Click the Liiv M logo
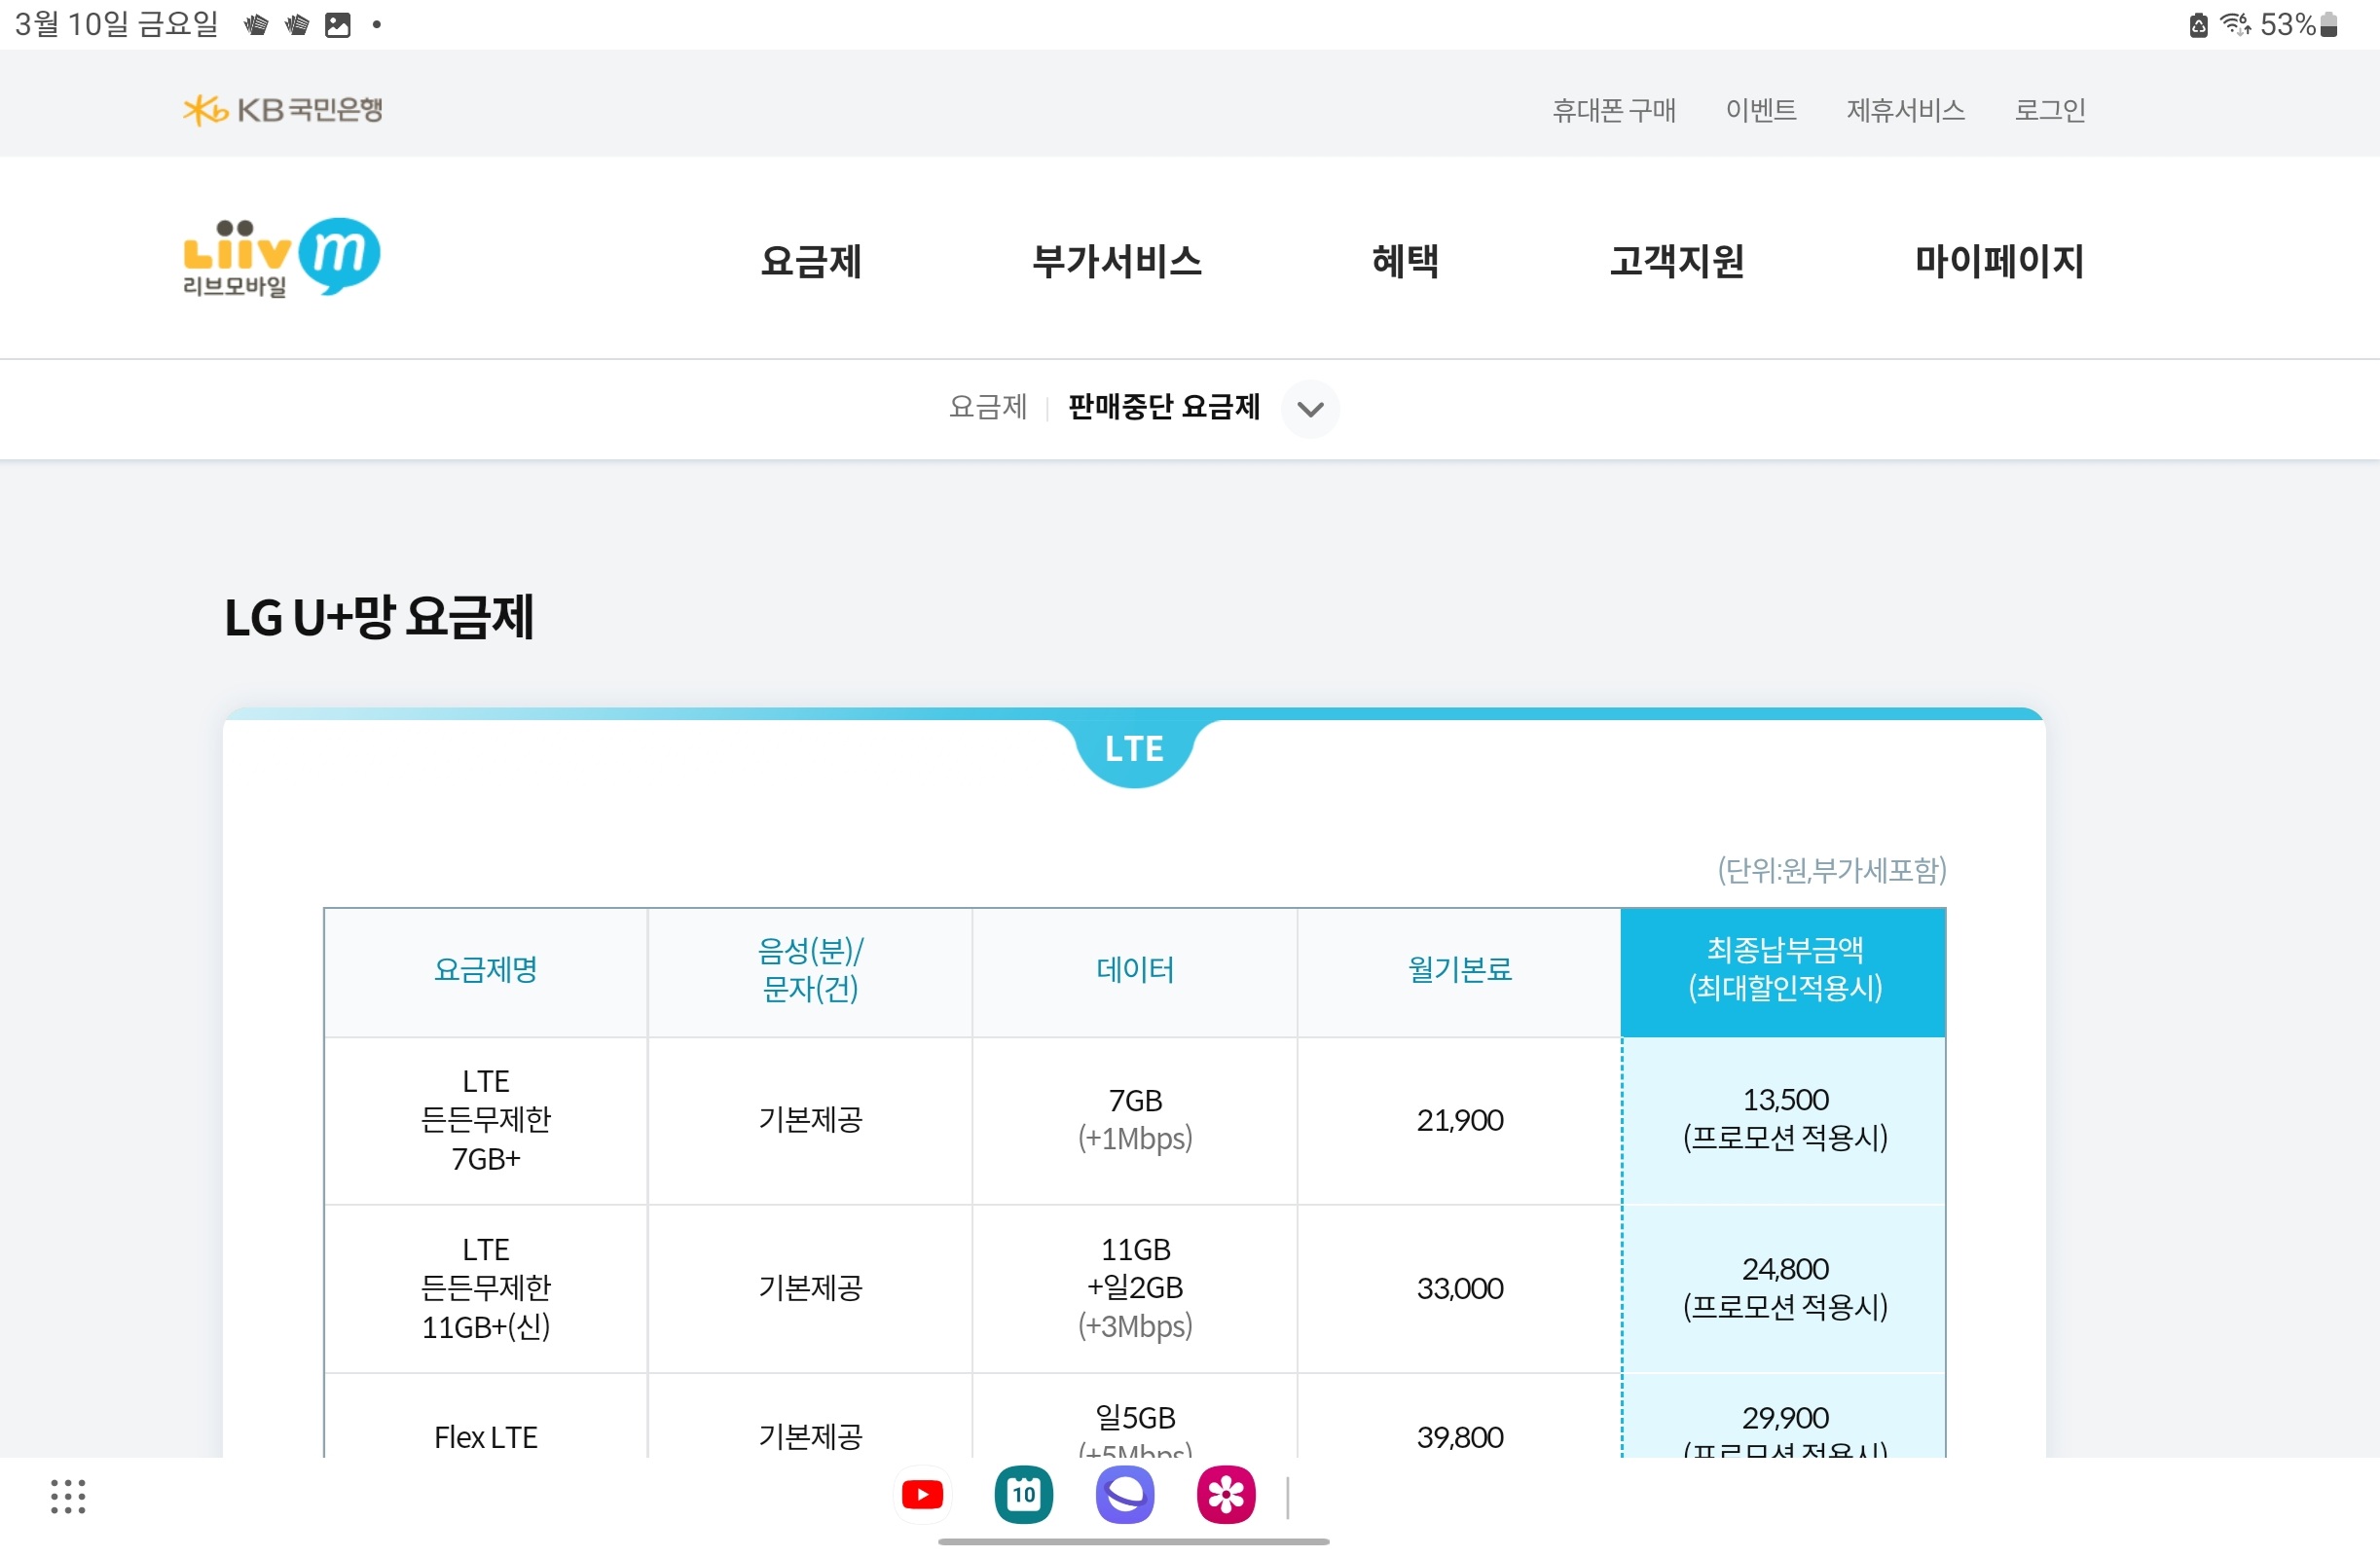 [x=281, y=258]
